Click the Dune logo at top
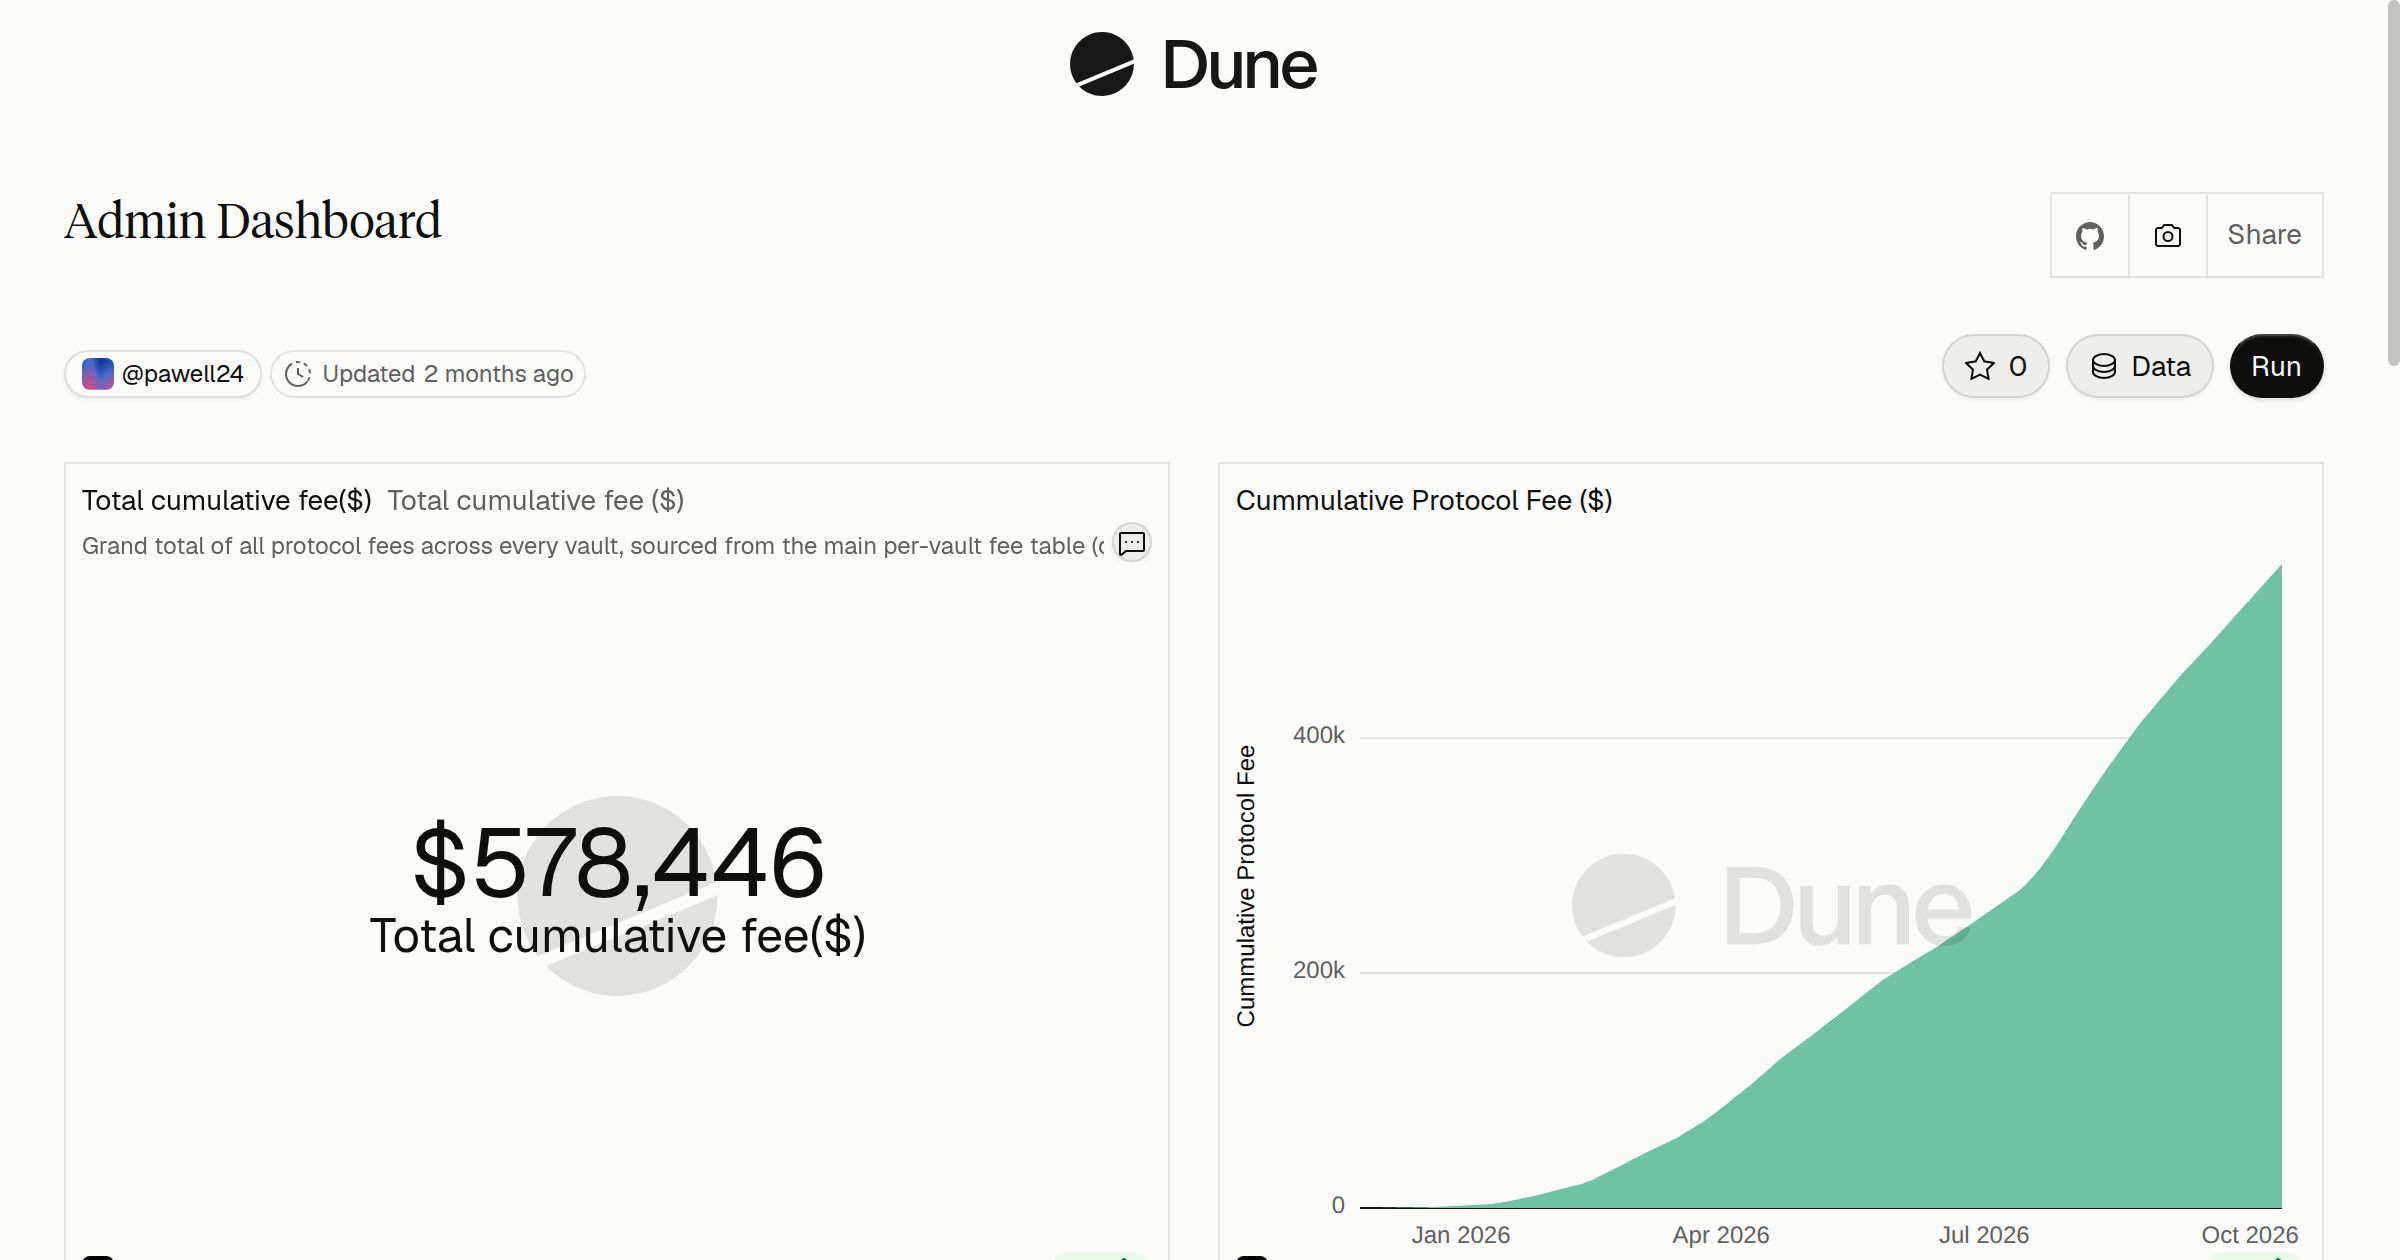Viewport: 2400px width, 1260px height. [x=1193, y=65]
